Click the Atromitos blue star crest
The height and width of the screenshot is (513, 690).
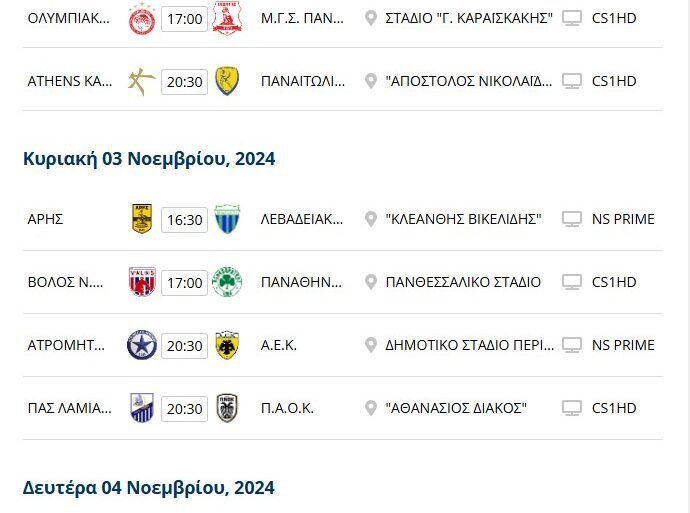(141, 345)
